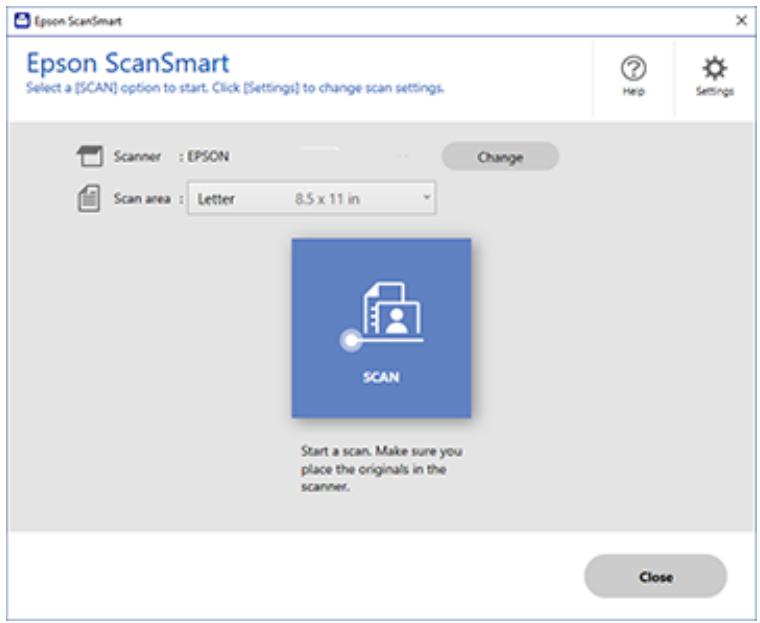Click the scan area document icon
The image size is (760, 623).
[x=89, y=198]
